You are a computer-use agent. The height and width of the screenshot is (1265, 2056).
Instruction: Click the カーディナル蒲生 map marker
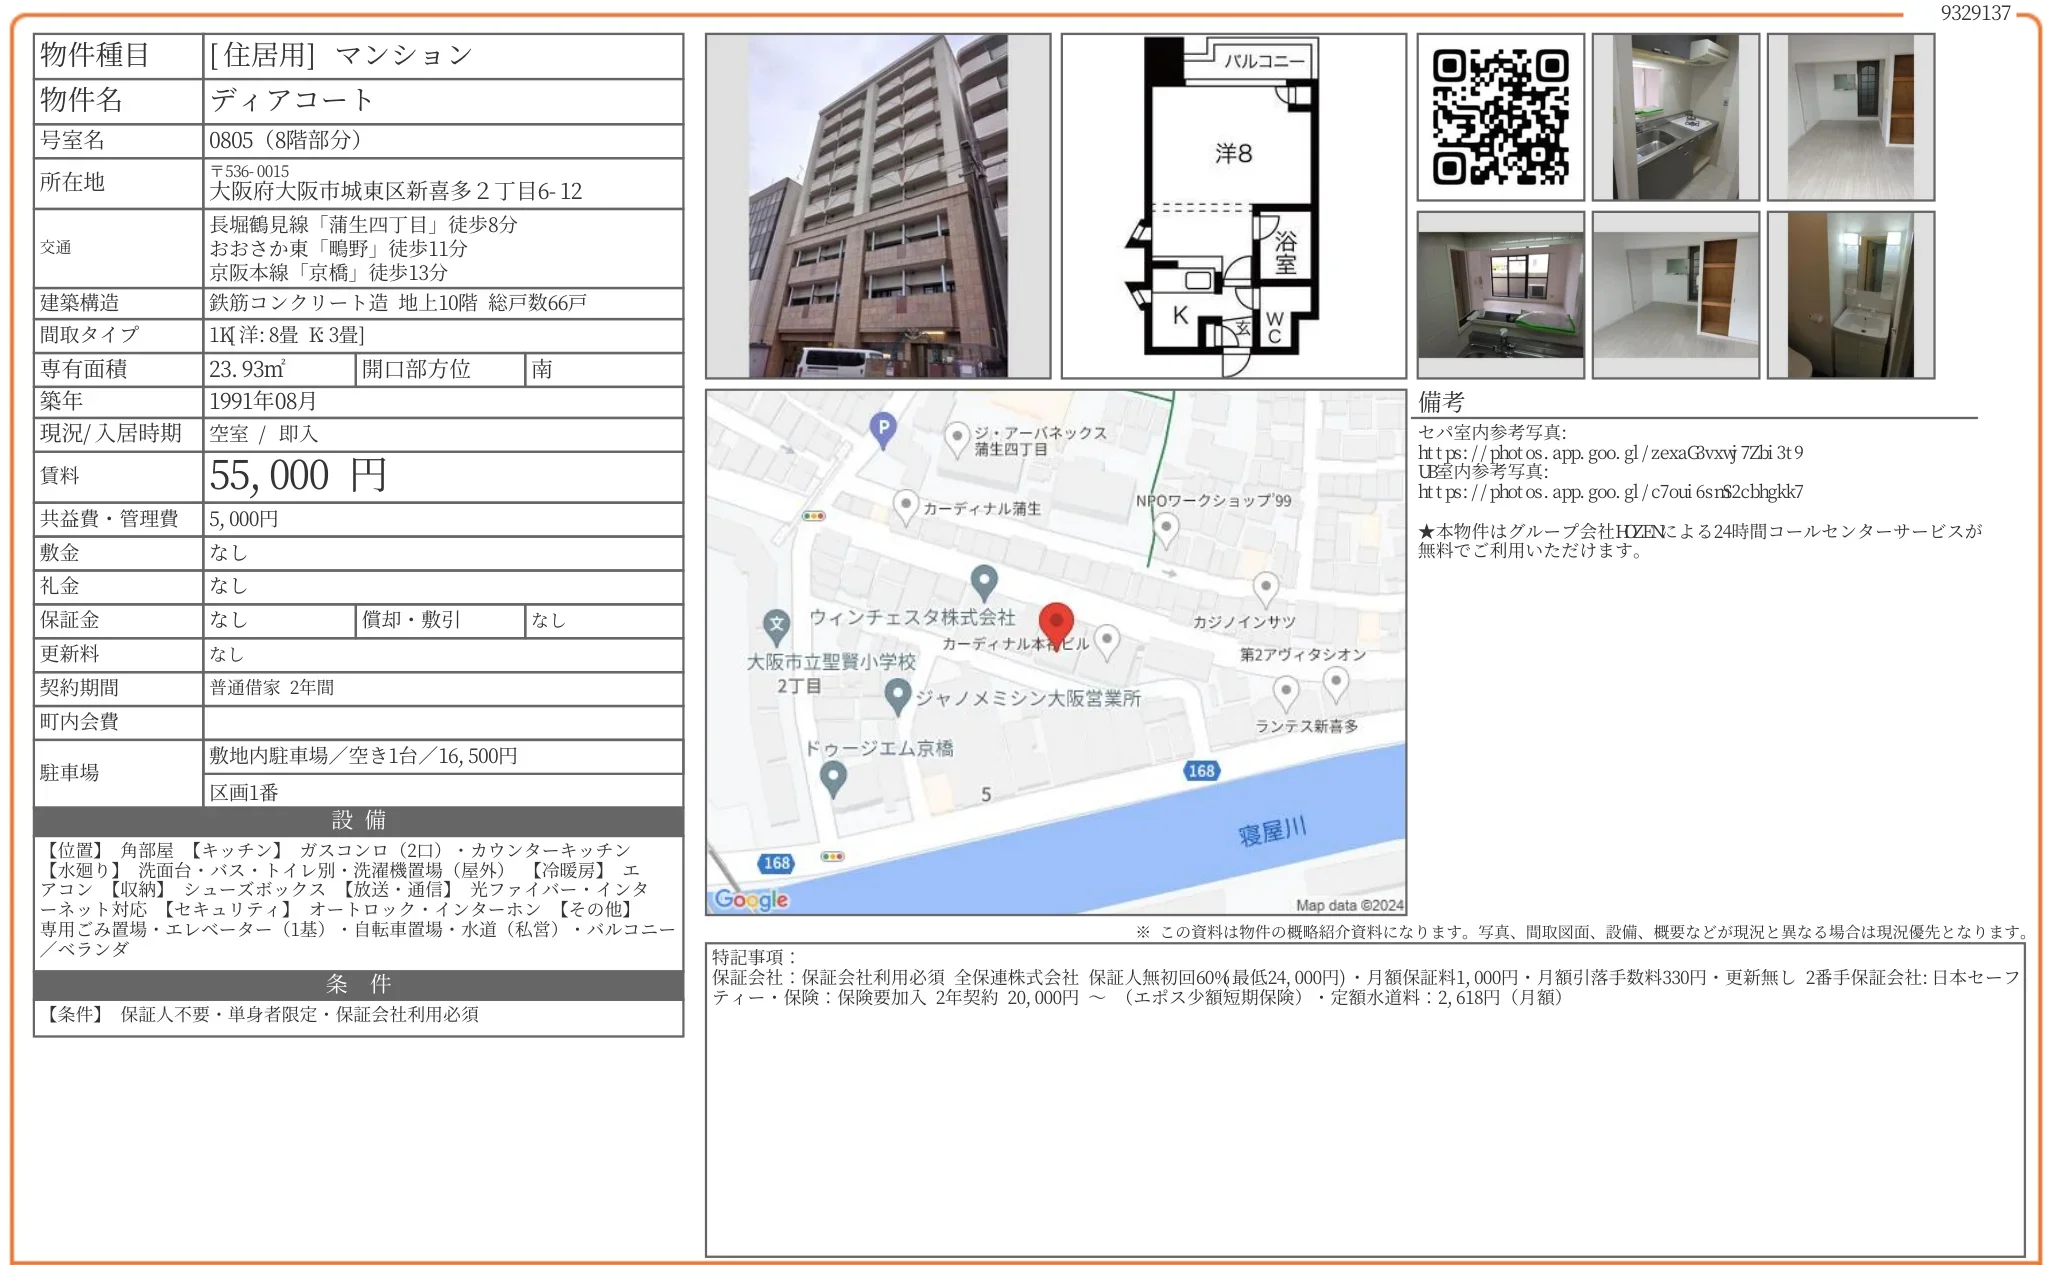pyautogui.click(x=905, y=504)
